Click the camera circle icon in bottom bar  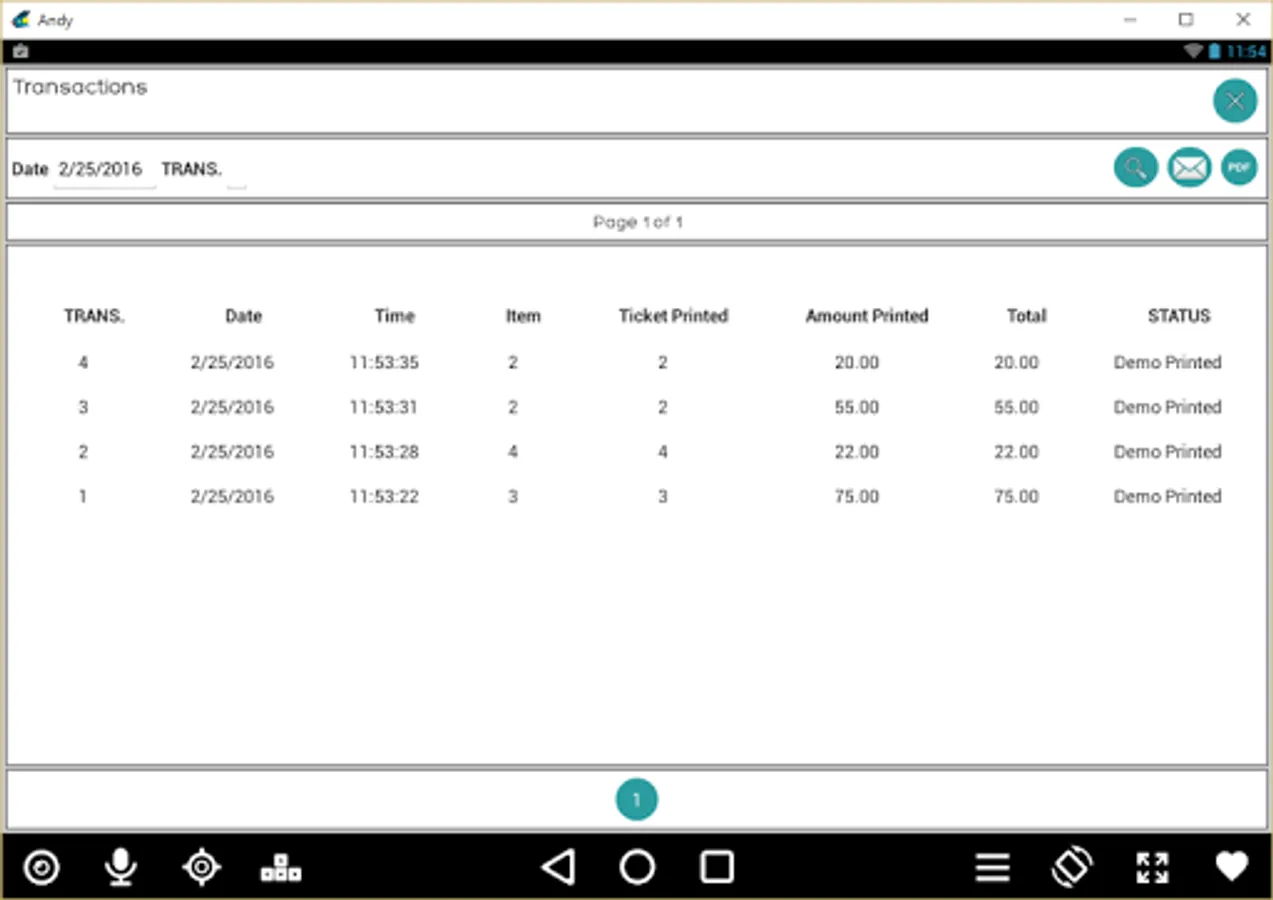click(x=41, y=867)
